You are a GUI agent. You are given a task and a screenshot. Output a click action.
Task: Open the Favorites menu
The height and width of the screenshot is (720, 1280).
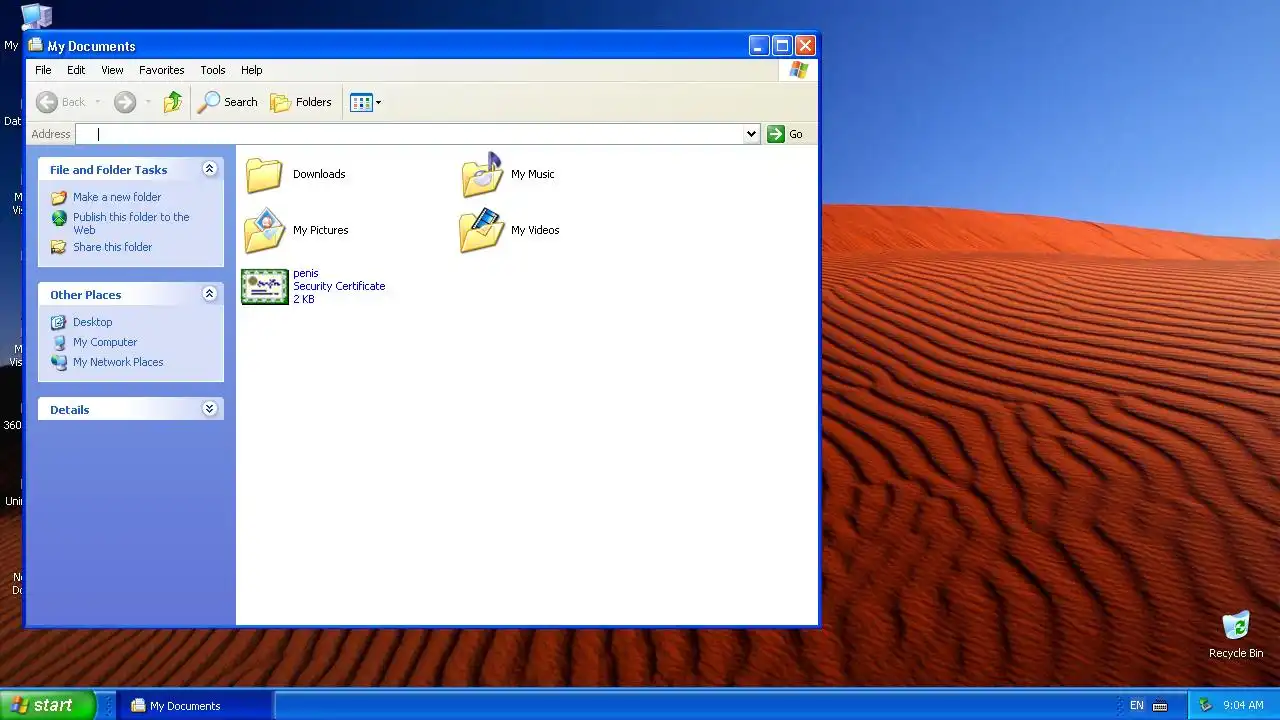tap(161, 70)
